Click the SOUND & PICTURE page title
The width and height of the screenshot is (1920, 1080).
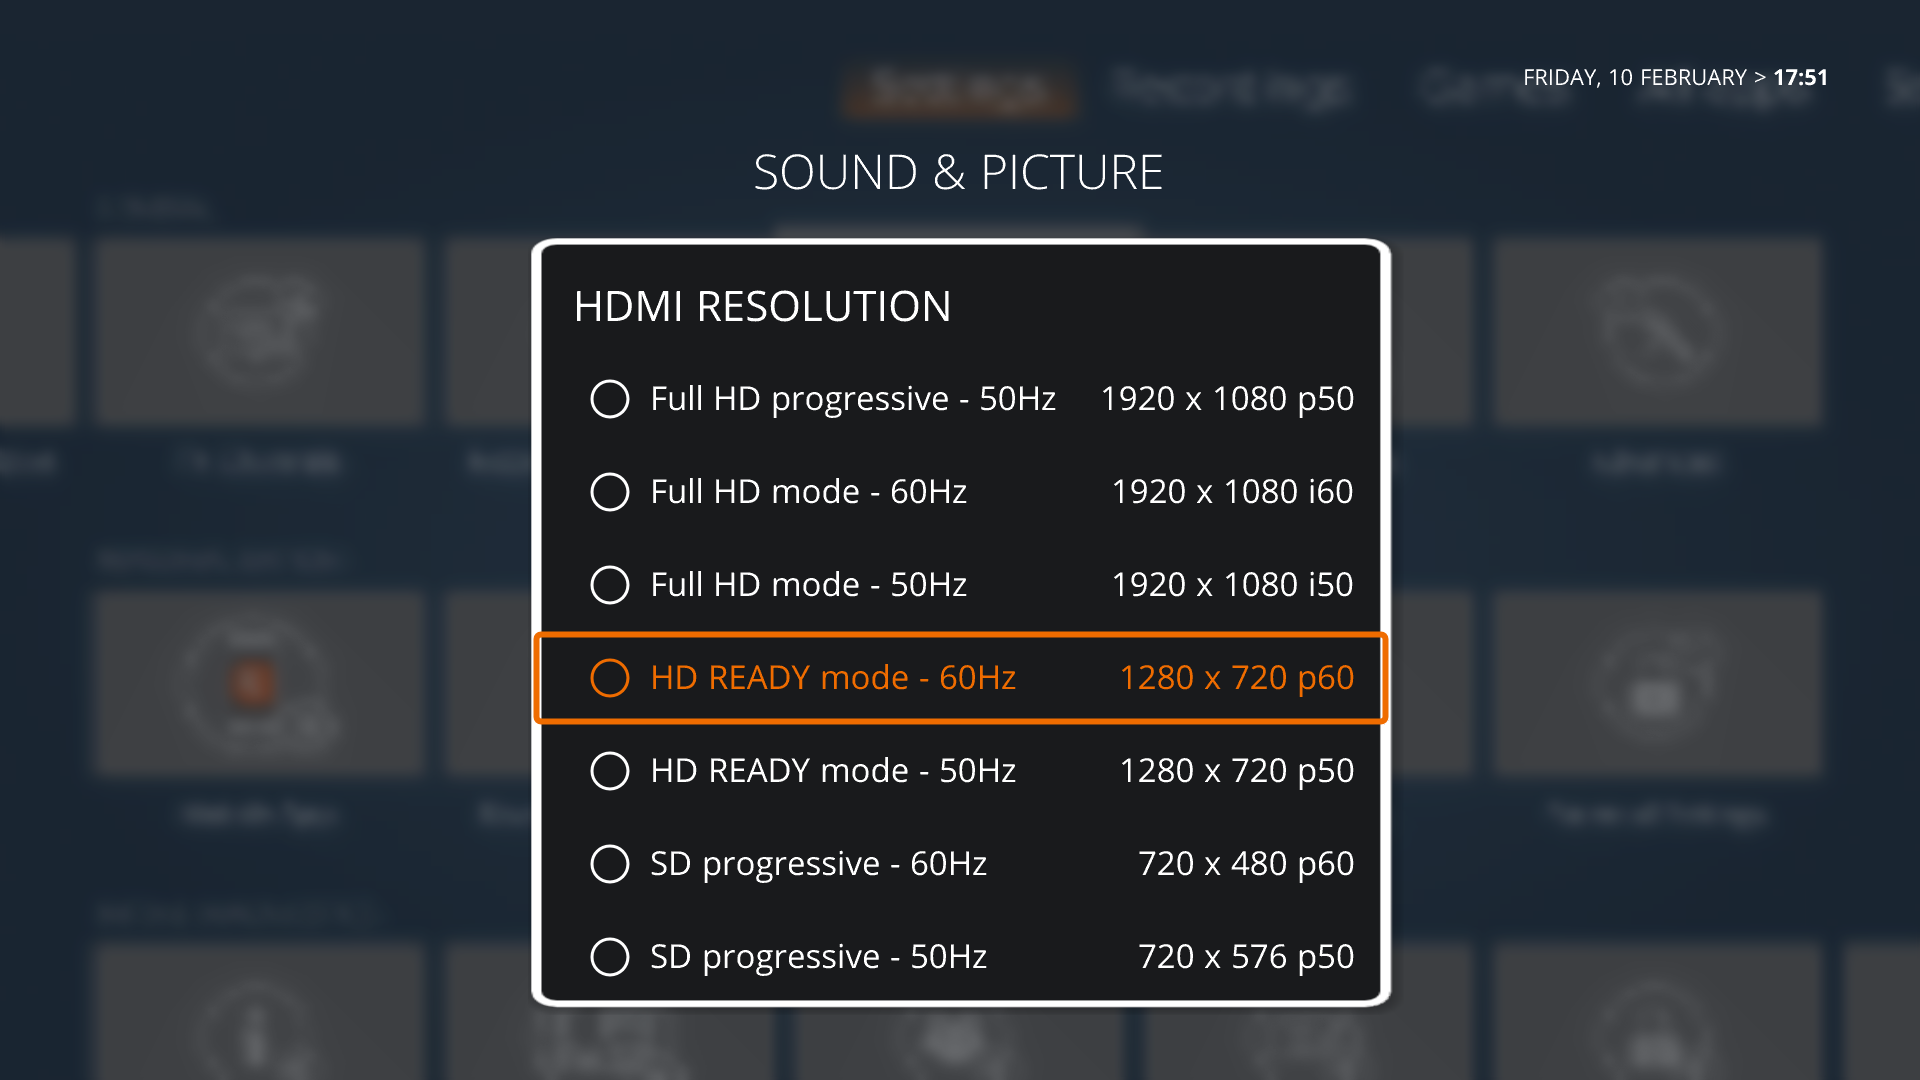point(958,173)
